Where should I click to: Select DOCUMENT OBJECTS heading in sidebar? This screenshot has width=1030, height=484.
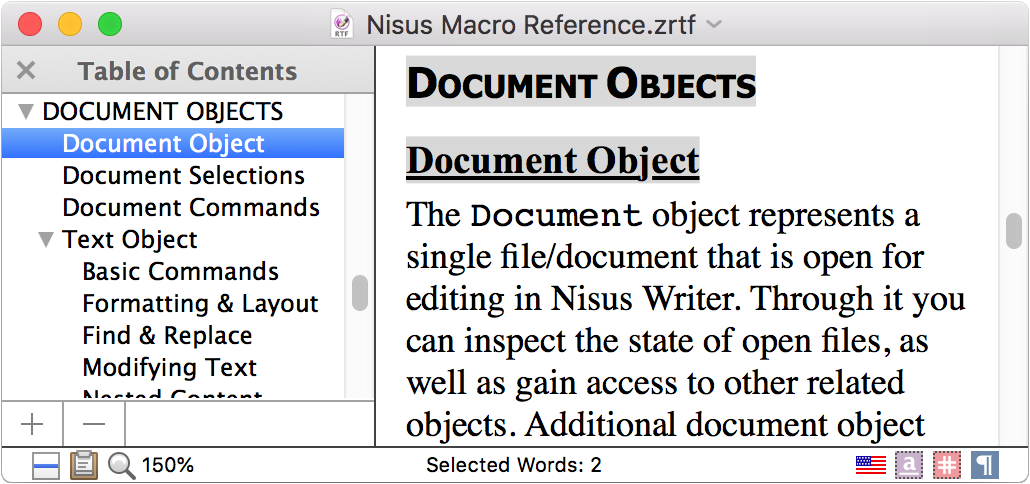[163, 112]
